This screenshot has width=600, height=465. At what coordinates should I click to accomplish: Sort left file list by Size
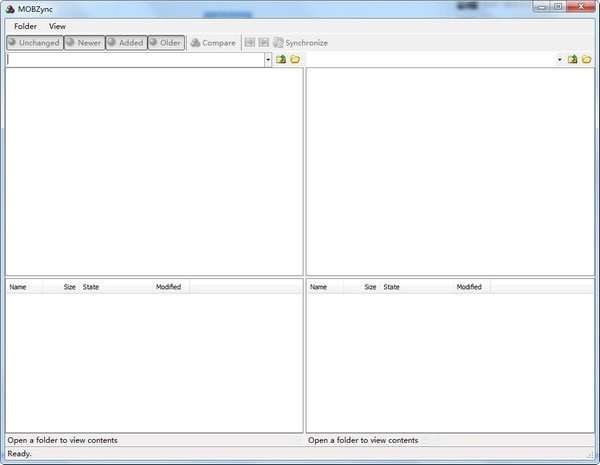(60, 287)
